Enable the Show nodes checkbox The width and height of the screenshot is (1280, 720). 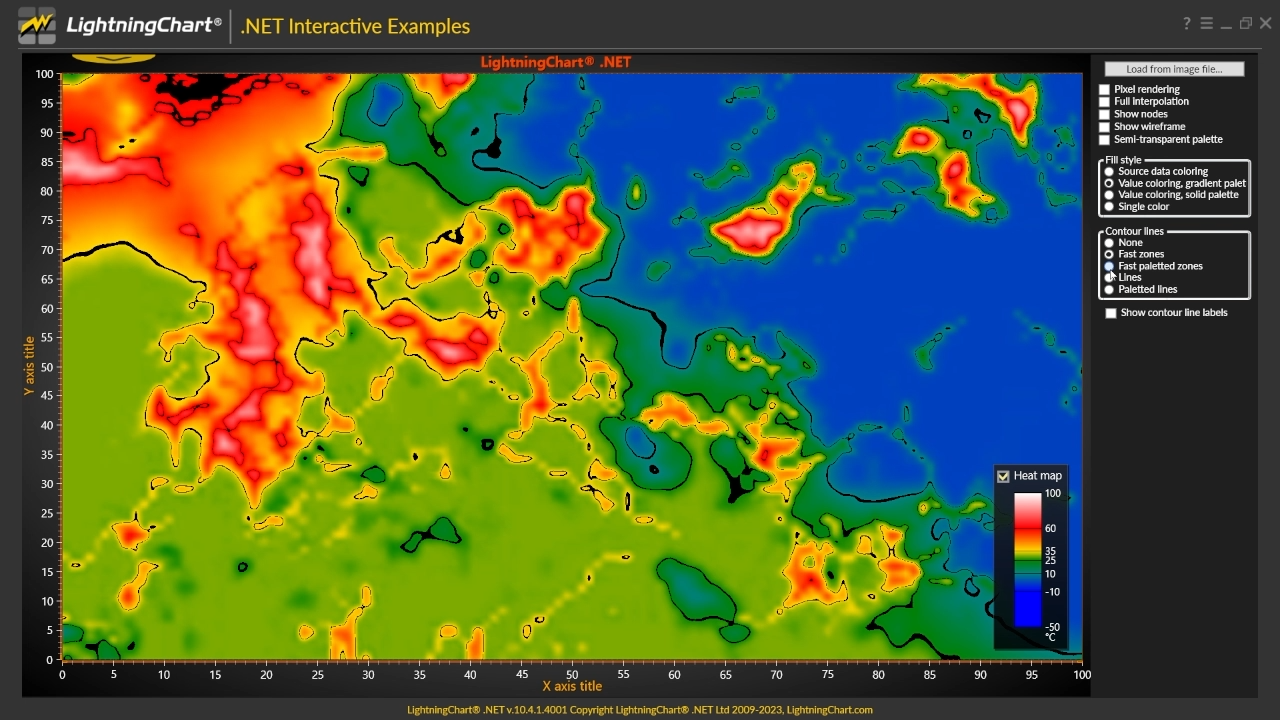tap(1105, 115)
